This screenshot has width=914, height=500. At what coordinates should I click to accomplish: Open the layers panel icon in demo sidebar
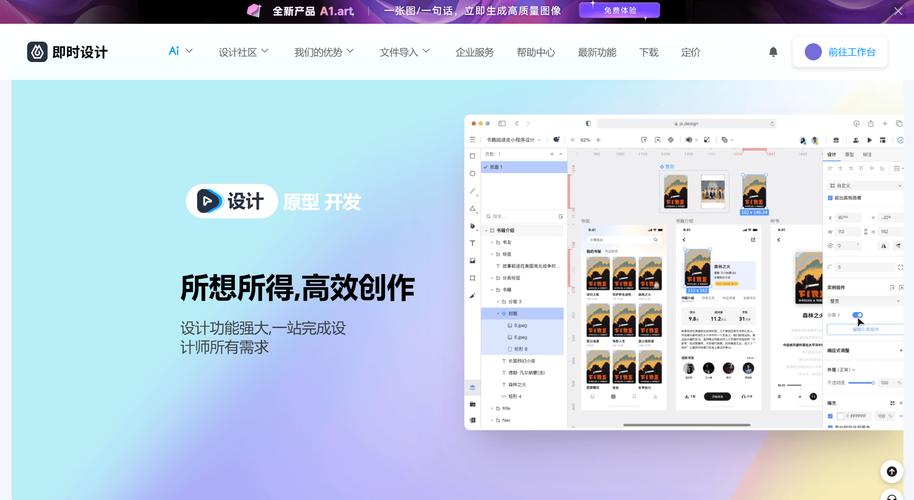pyautogui.click(x=472, y=388)
